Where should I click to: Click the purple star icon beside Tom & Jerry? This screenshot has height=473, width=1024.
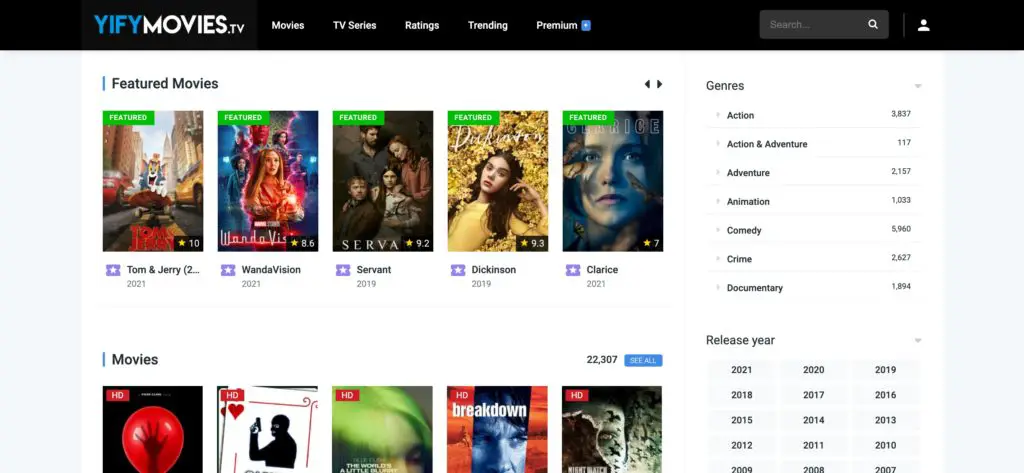(113, 270)
